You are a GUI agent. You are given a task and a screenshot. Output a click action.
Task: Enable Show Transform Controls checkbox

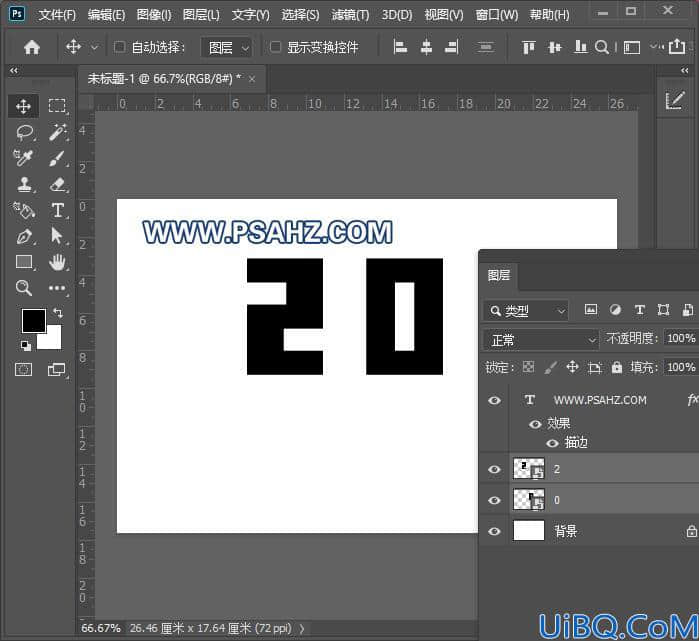coord(275,47)
